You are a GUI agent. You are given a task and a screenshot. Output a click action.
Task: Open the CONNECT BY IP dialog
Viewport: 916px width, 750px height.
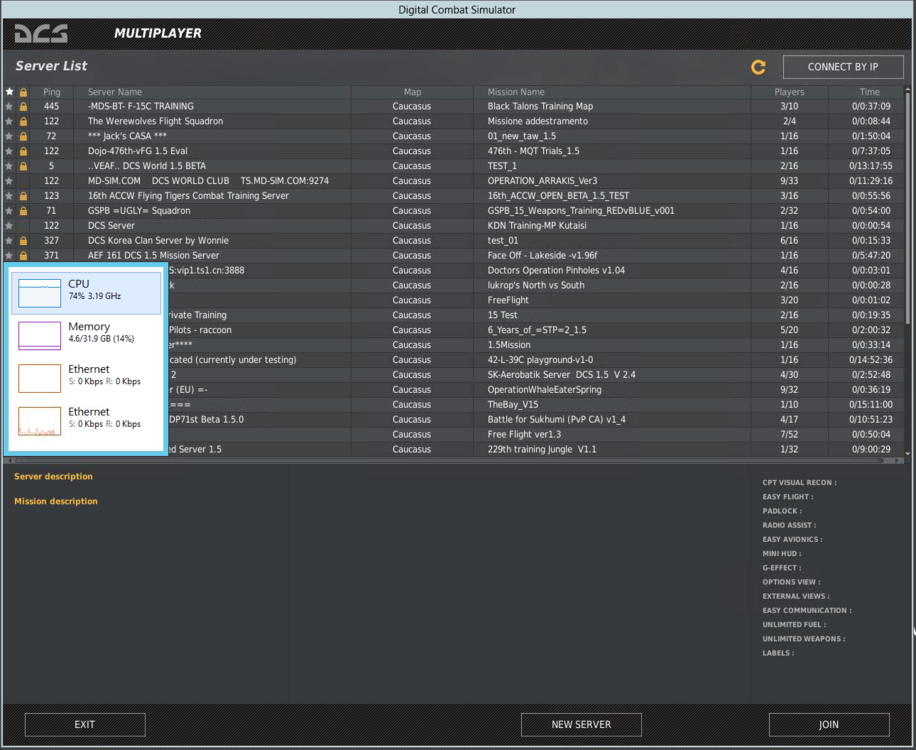click(843, 67)
